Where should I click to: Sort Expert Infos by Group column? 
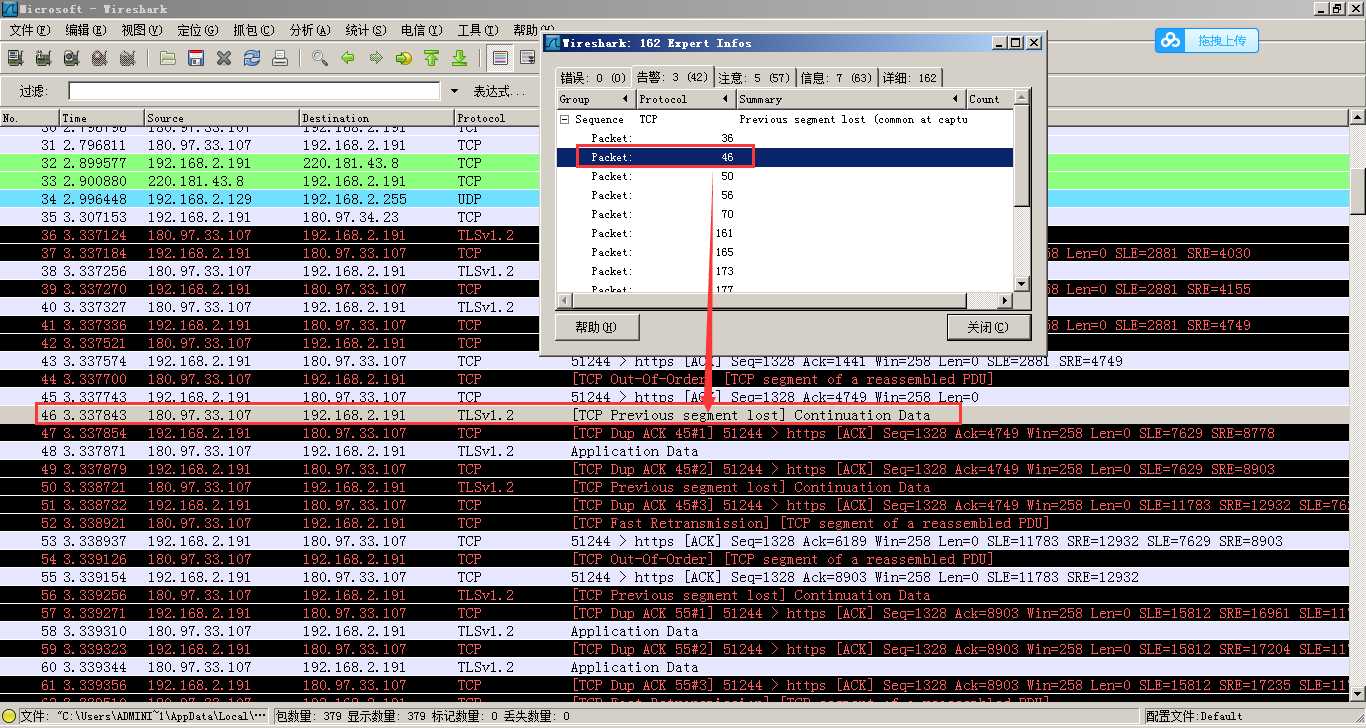click(x=596, y=99)
